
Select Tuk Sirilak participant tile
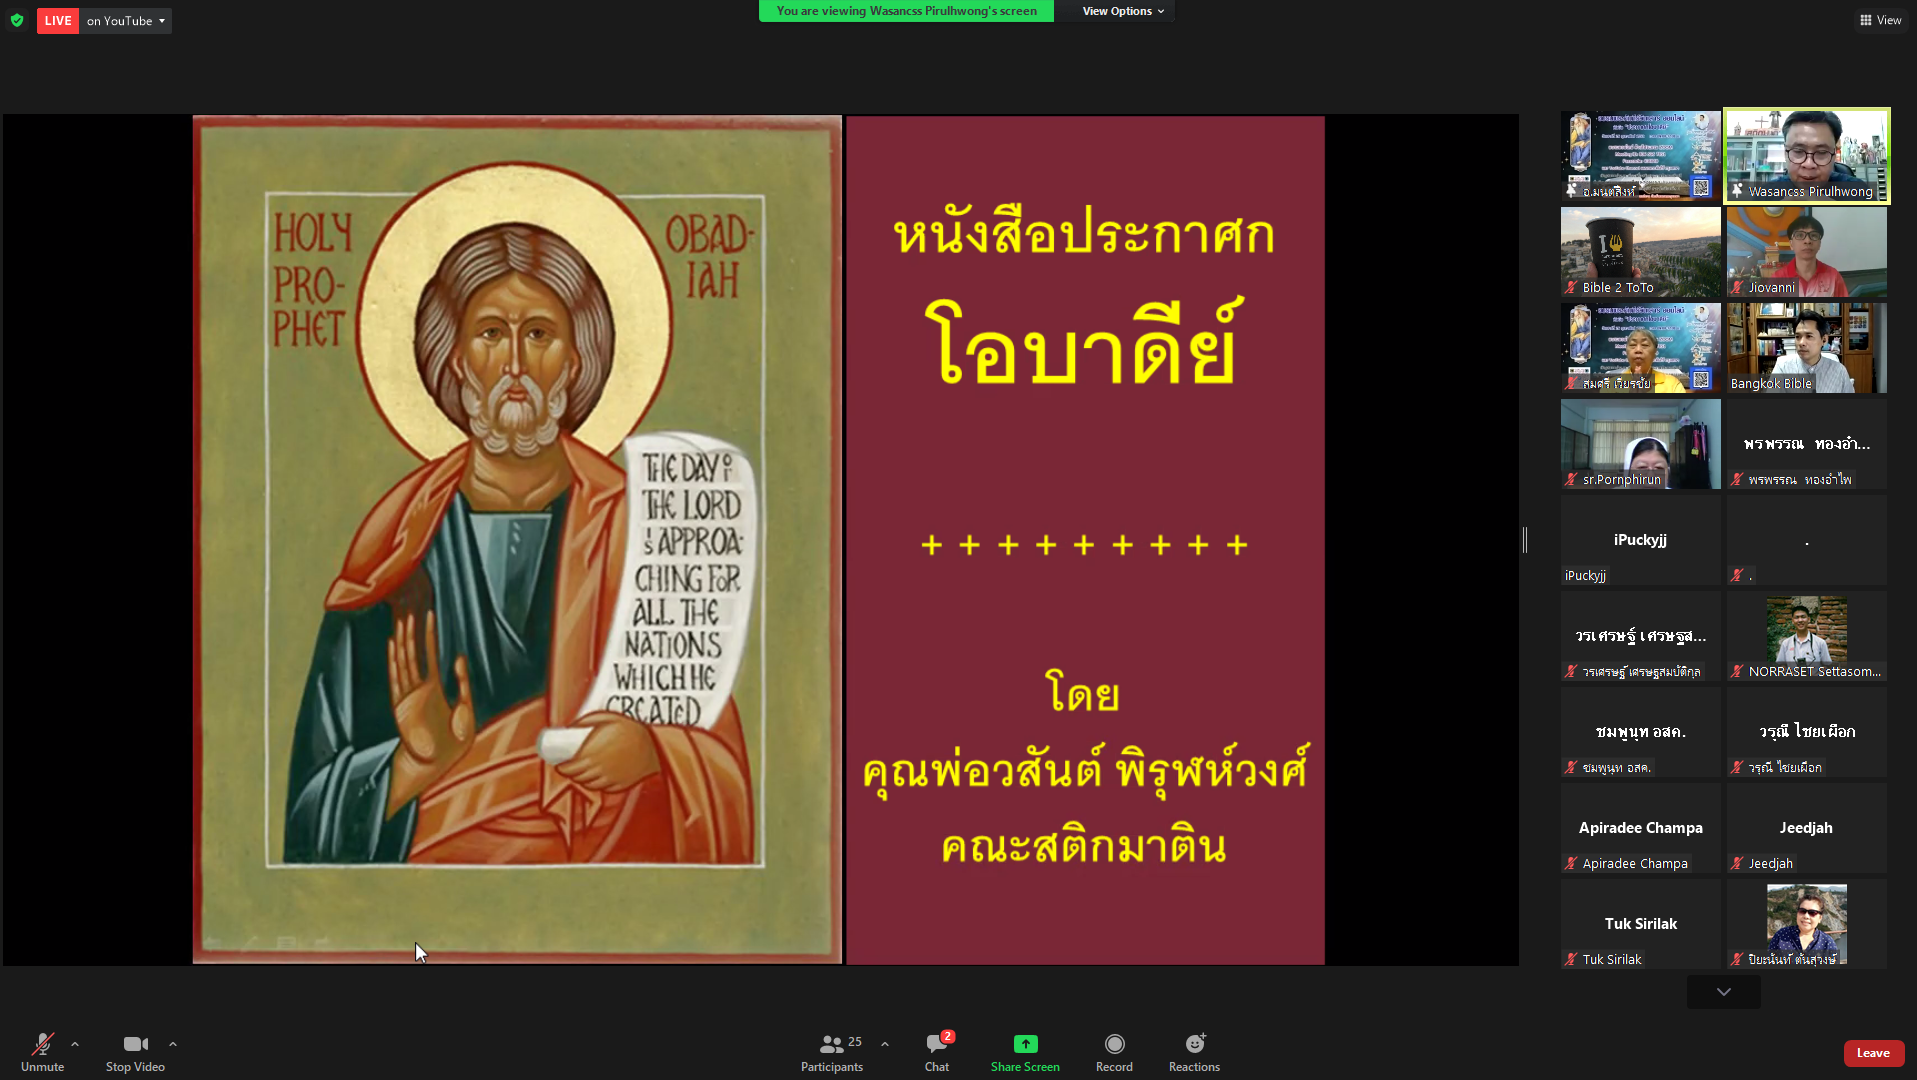[1640, 923]
